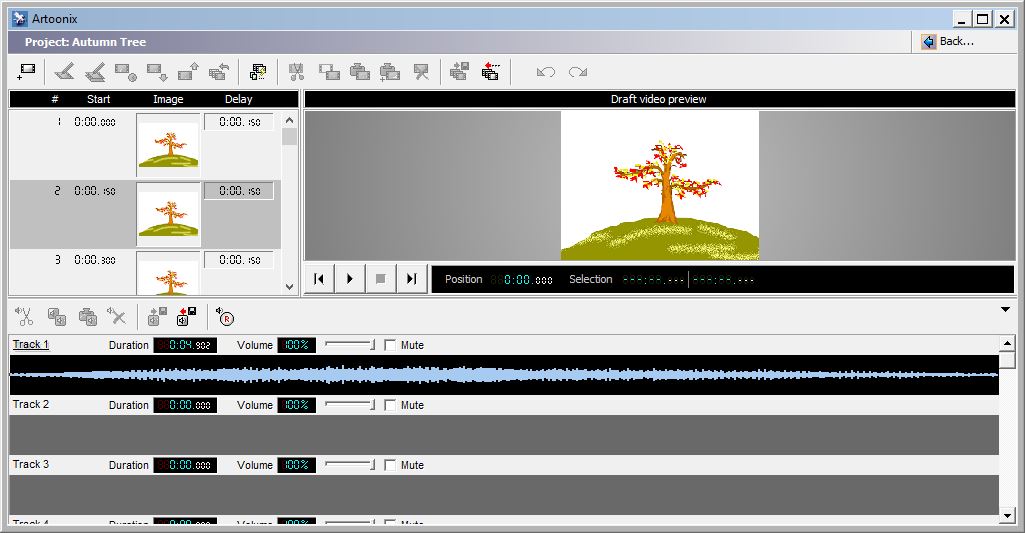Mute Track 1 with its checkbox
1025x533 pixels.
pyautogui.click(x=390, y=345)
